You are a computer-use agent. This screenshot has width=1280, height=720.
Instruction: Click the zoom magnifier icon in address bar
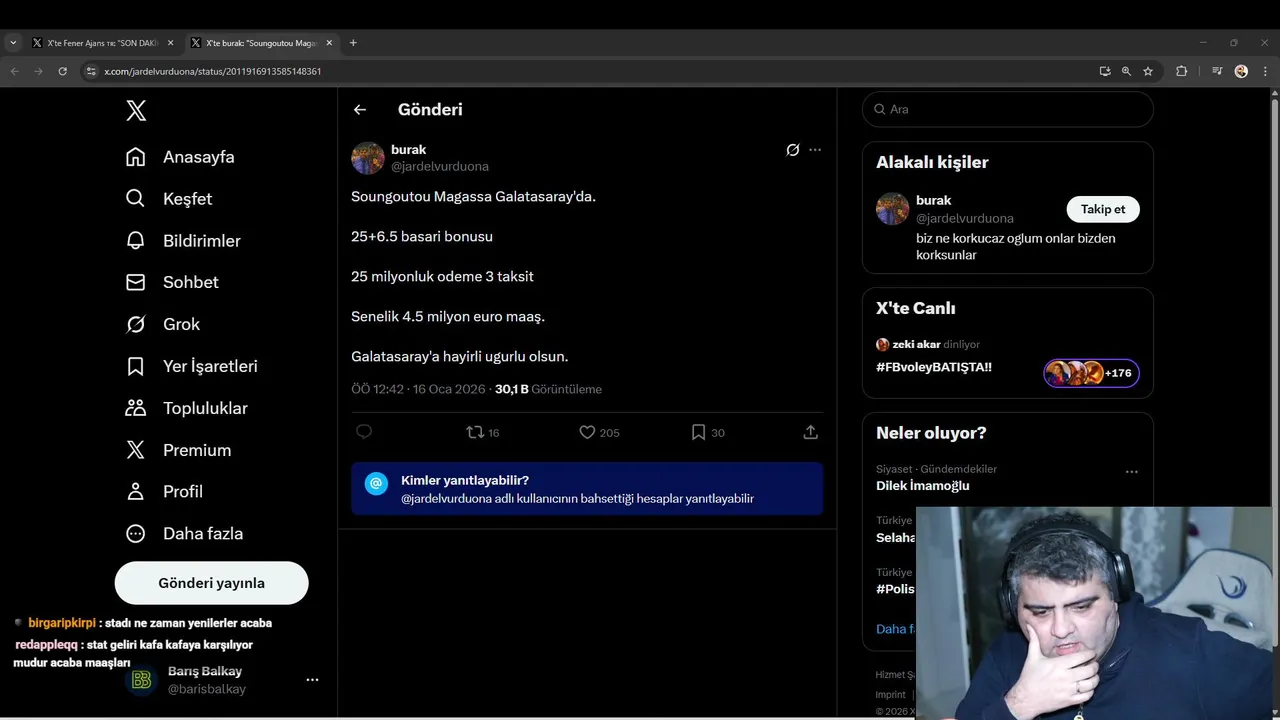(x=1126, y=71)
